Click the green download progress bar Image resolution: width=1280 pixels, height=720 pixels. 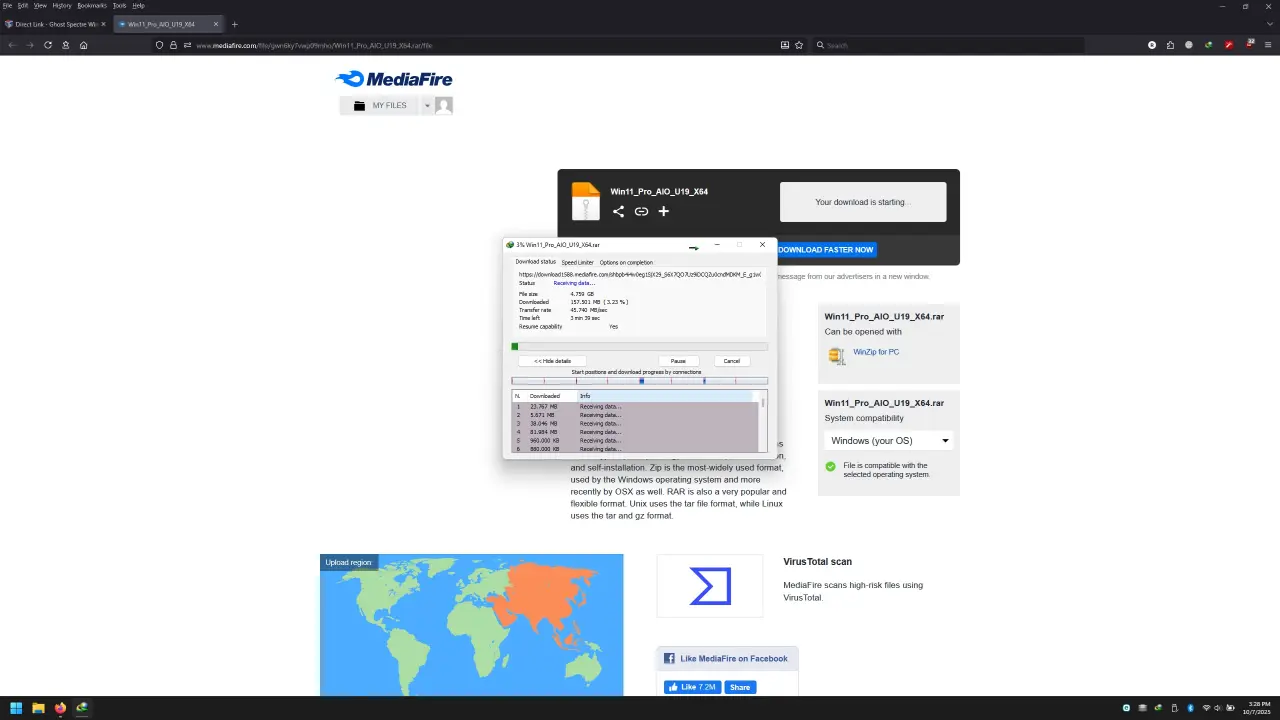pyautogui.click(x=639, y=346)
